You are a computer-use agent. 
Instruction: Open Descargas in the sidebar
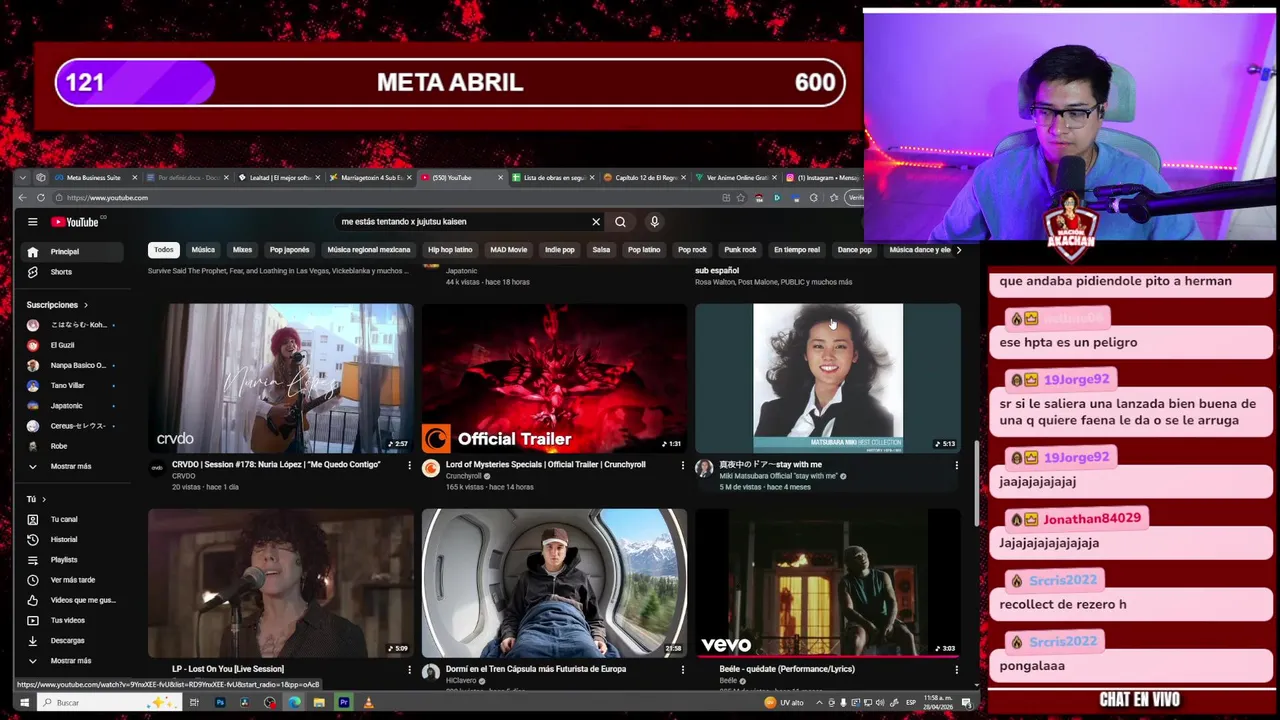tap(70, 640)
